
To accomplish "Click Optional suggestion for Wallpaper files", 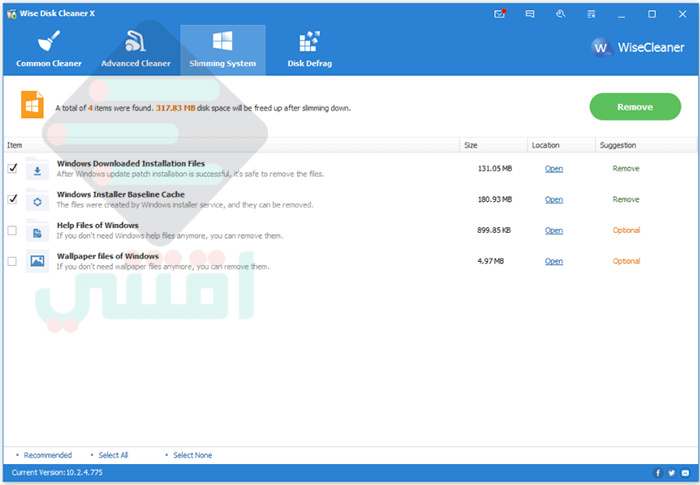I will 626,261.
